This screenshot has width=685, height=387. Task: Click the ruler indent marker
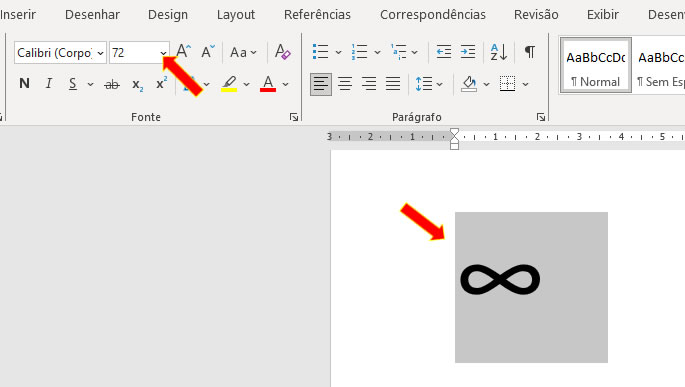[x=454, y=139]
